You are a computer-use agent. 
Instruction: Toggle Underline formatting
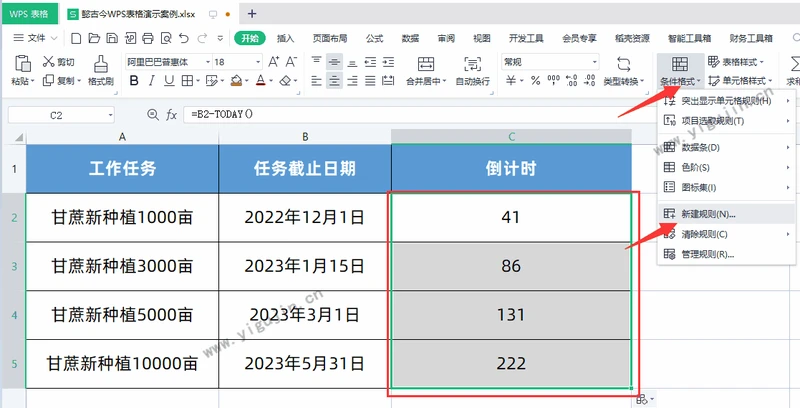(x=169, y=81)
